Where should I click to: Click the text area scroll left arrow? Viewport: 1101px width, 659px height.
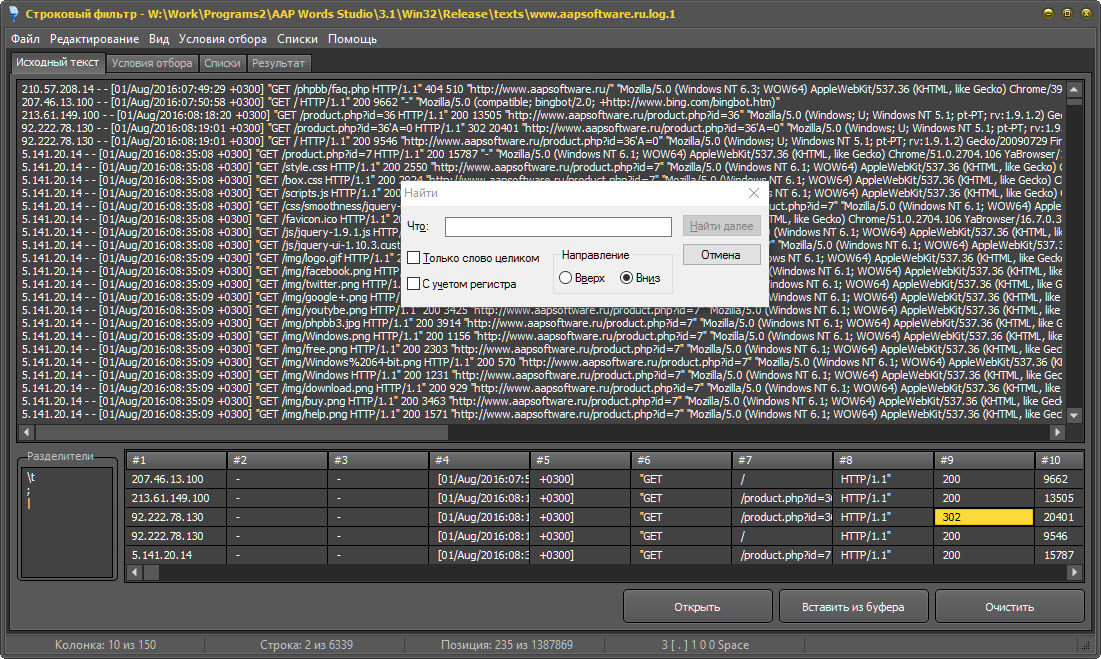27,433
